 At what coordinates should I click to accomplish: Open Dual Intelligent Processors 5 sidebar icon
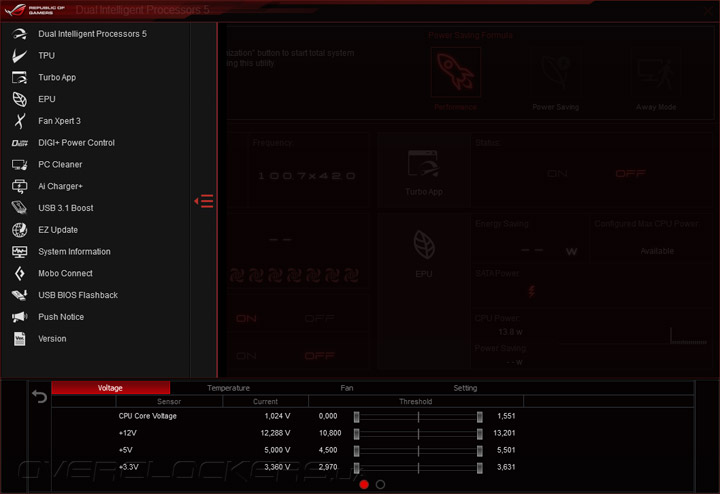19,34
